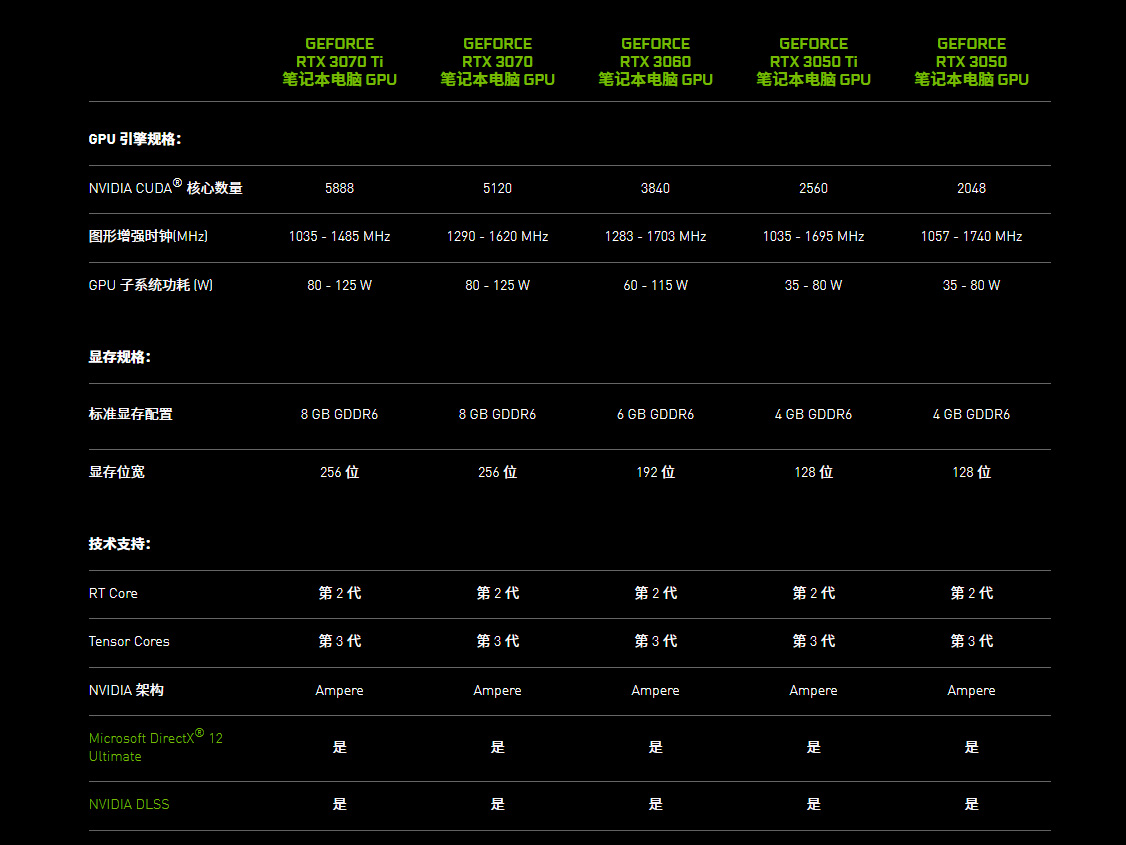Screen dimensions: 1126x845
Task: Select the GeForce RTX 3070 Ti column header
Action: click(x=340, y=62)
